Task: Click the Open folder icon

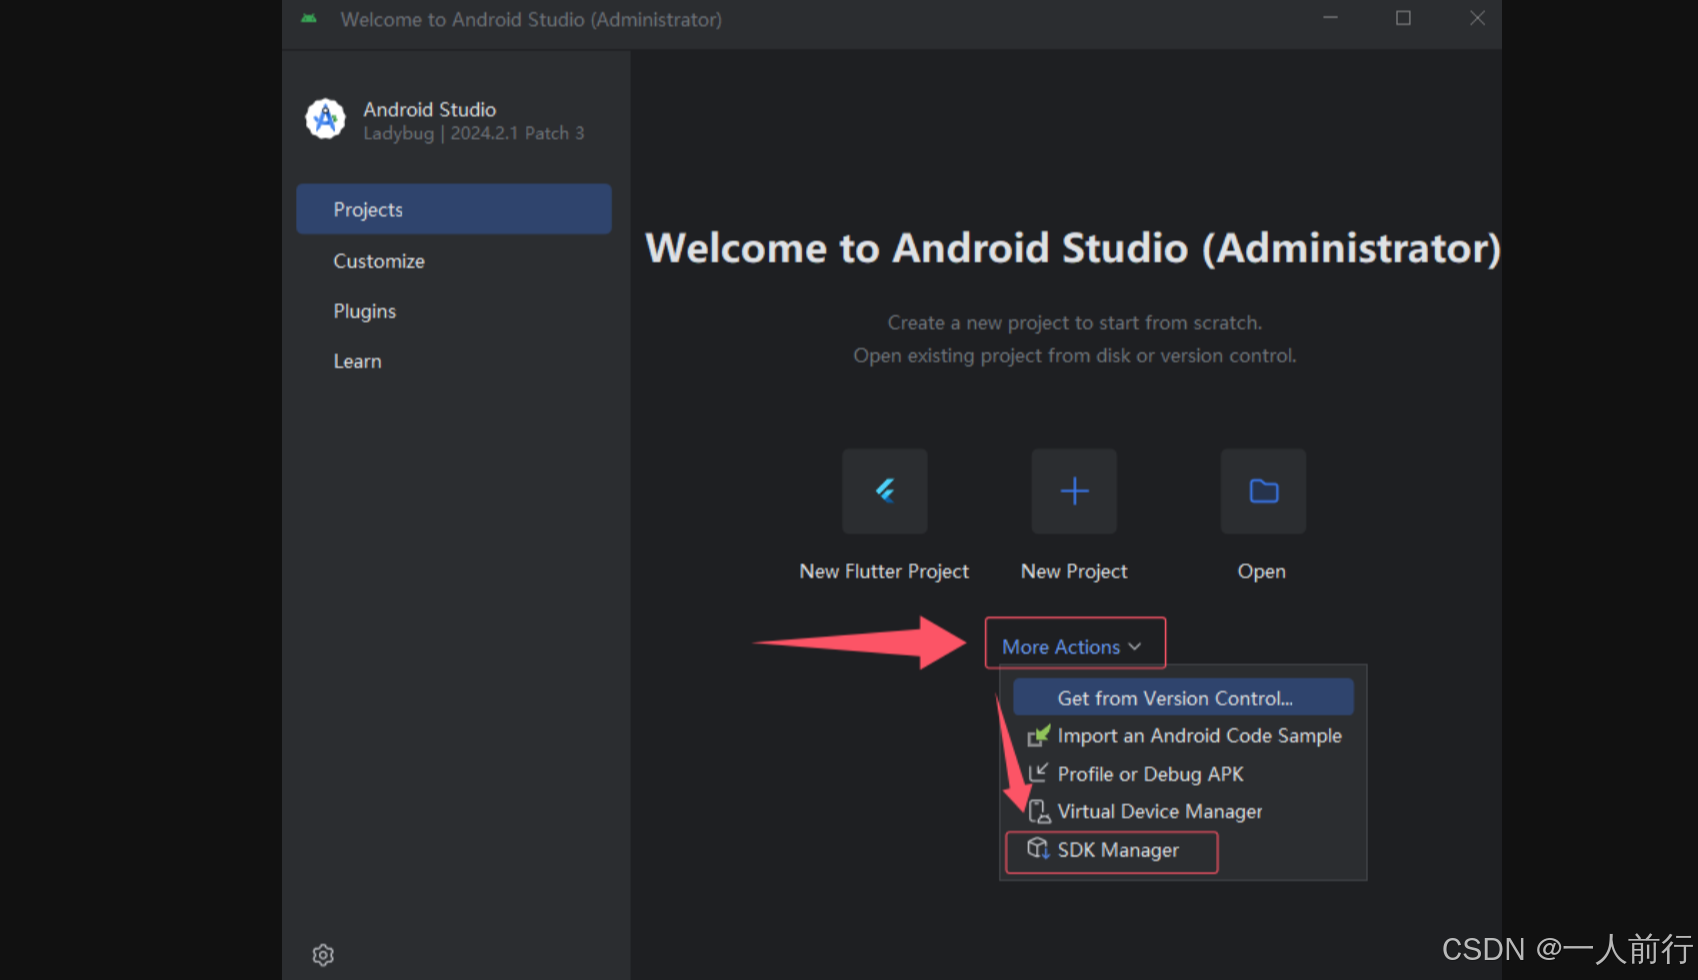Action: [1263, 491]
